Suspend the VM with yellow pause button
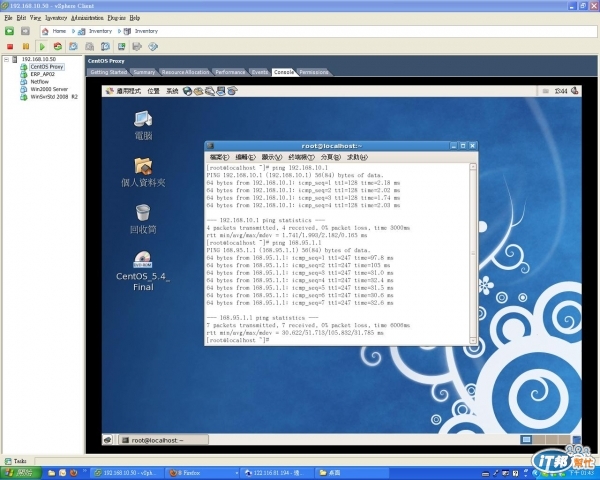The width and height of the screenshot is (600, 480). [26, 47]
